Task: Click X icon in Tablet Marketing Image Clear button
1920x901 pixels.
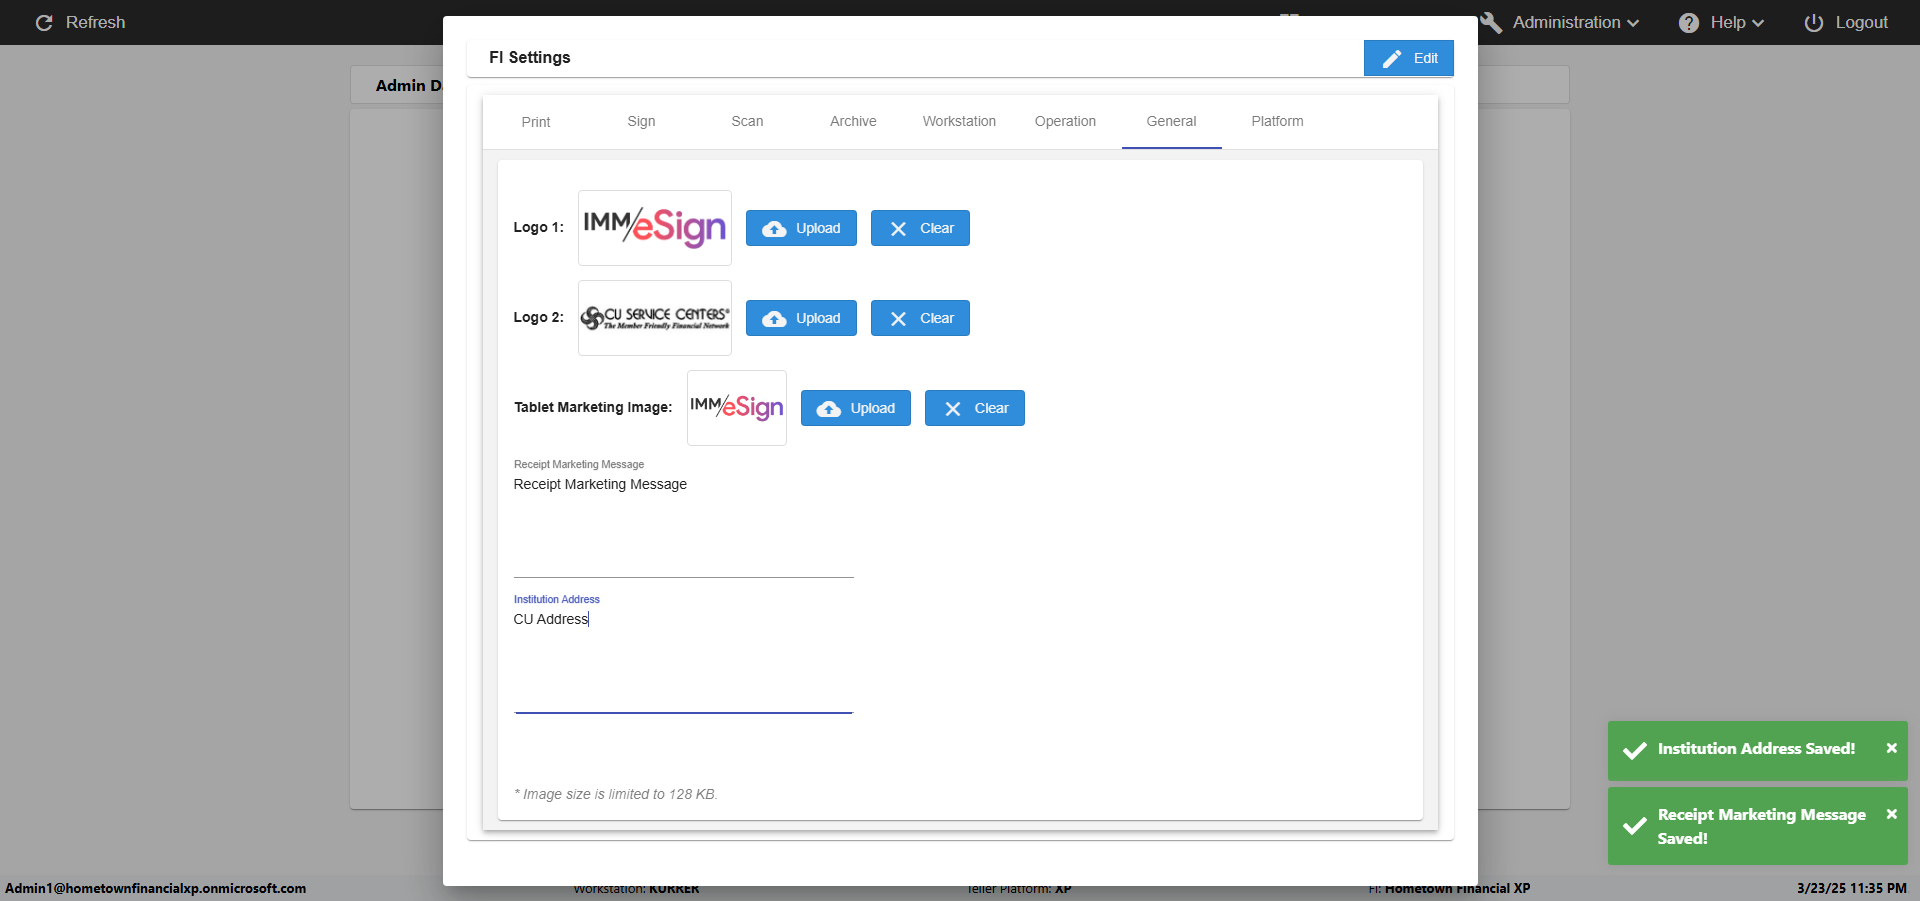Action: click(953, 409)
